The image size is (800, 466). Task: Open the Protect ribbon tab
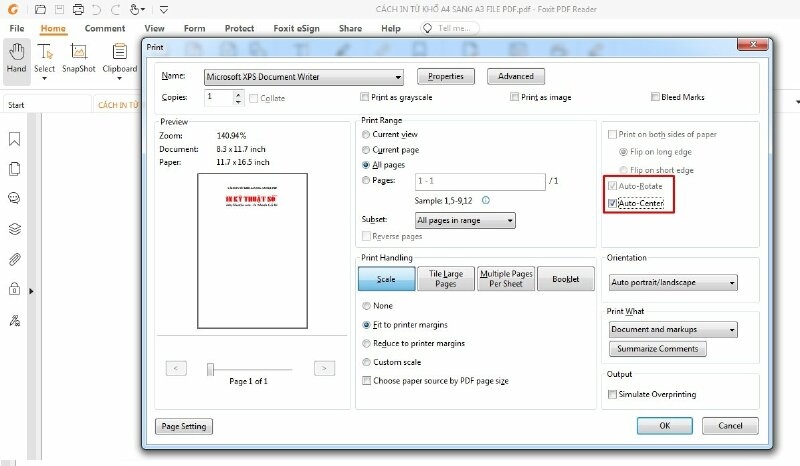click(239, 28)
